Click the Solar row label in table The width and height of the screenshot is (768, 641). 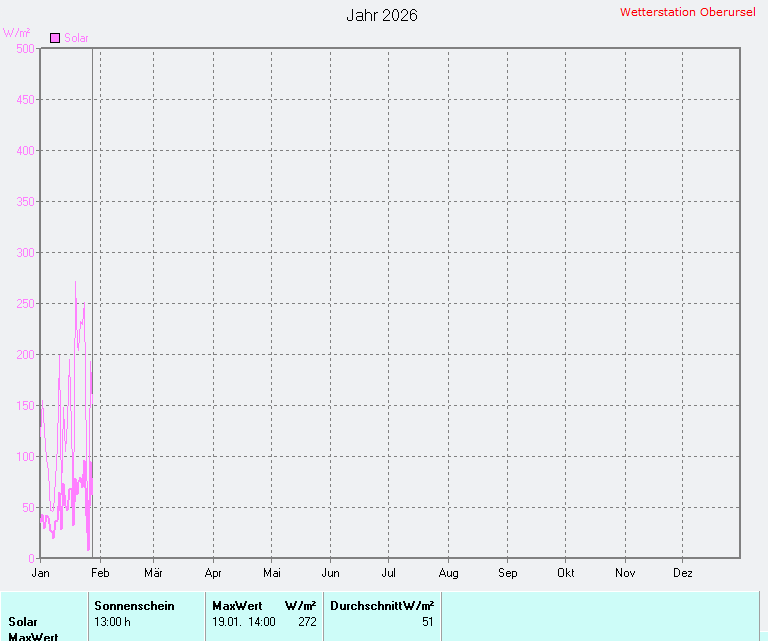click(x=23, y=622)
